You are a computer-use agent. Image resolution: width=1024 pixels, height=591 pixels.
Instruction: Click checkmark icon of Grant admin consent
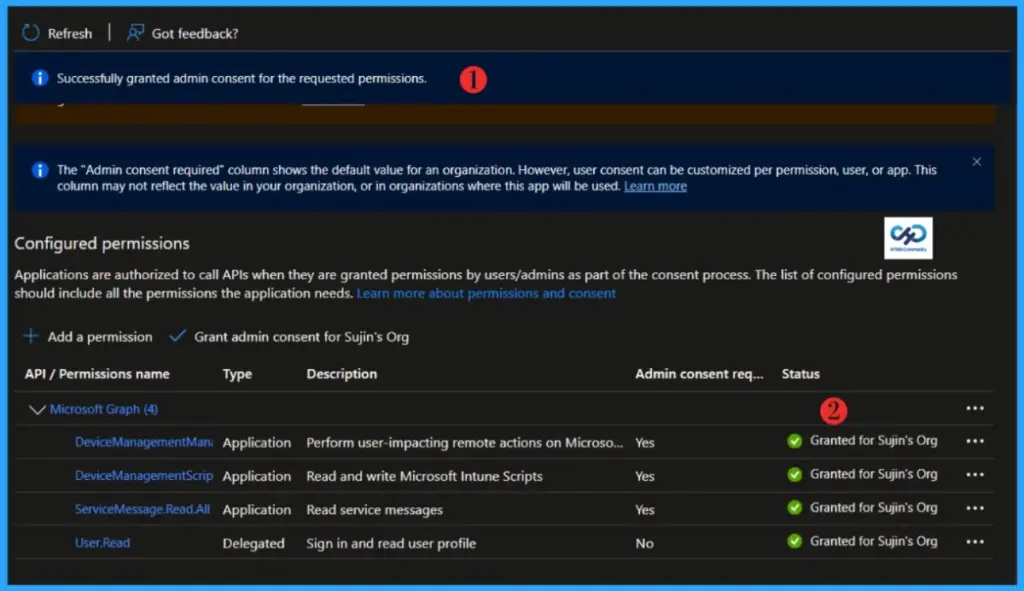(178, 336)
